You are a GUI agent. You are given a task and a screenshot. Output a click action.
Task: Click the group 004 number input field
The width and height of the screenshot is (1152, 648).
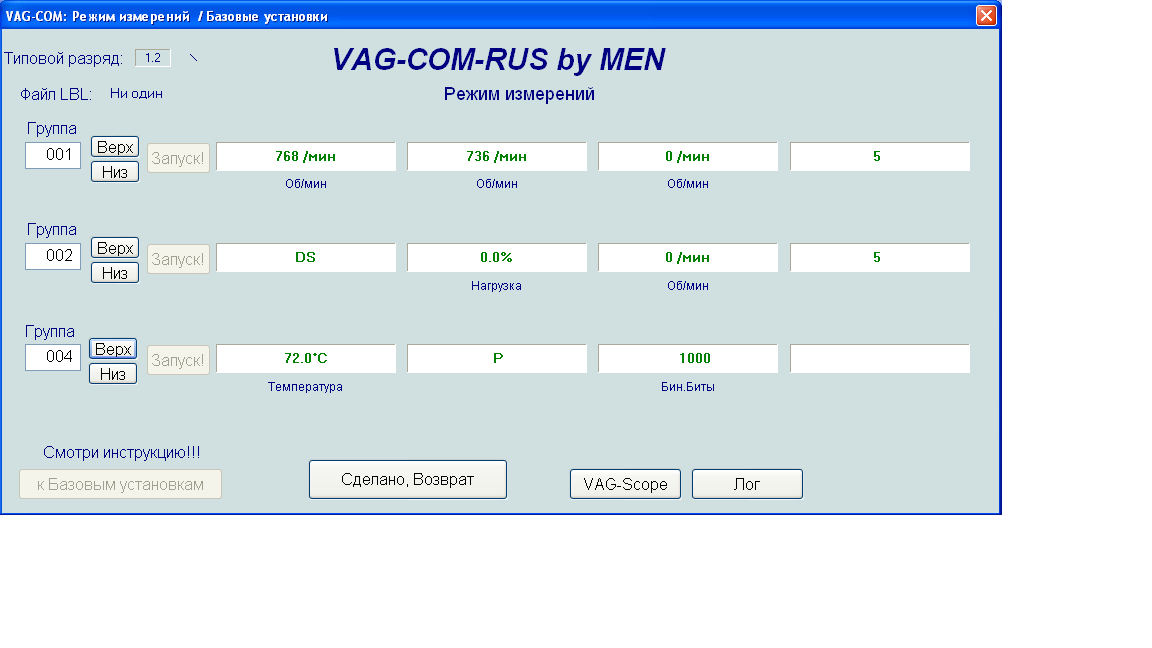(x=53, y=357)
